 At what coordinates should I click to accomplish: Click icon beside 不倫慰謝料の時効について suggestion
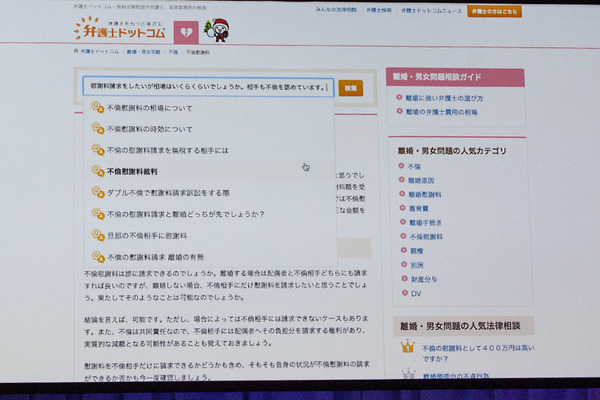pyautogui.click(x=97, y=129)
